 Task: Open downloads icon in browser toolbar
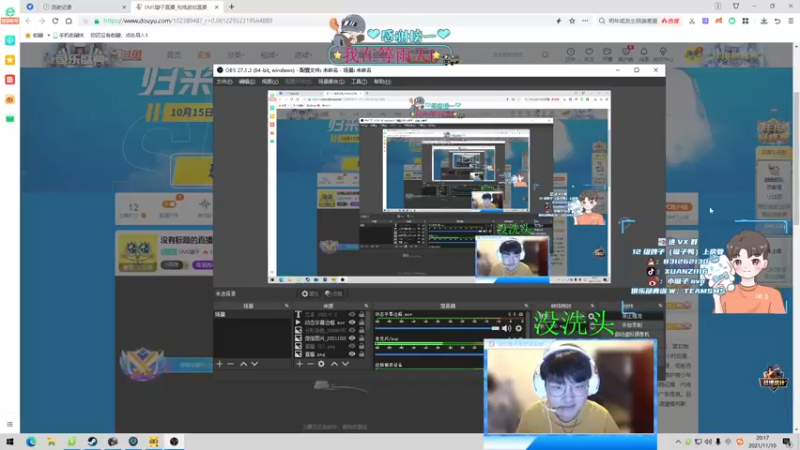point(764,21)
